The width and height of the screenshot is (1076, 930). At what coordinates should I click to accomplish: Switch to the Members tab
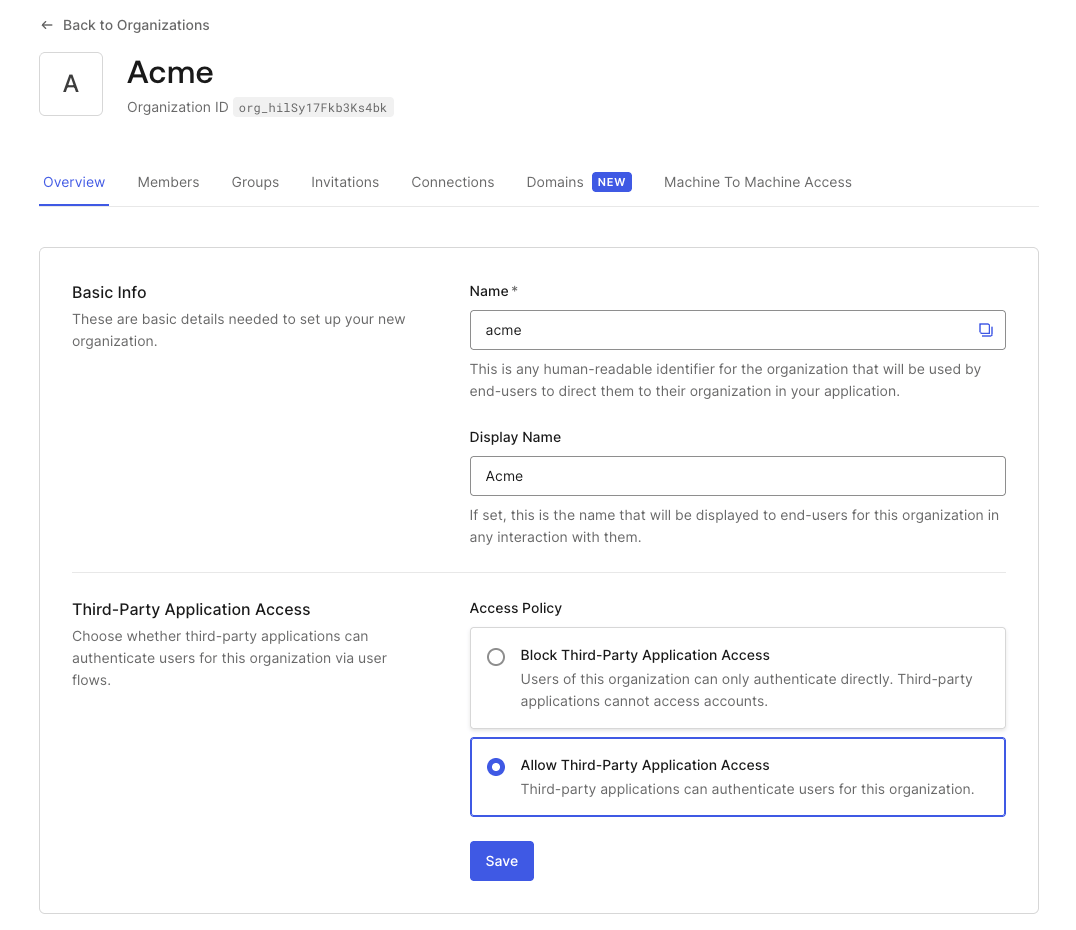point(168,182)
